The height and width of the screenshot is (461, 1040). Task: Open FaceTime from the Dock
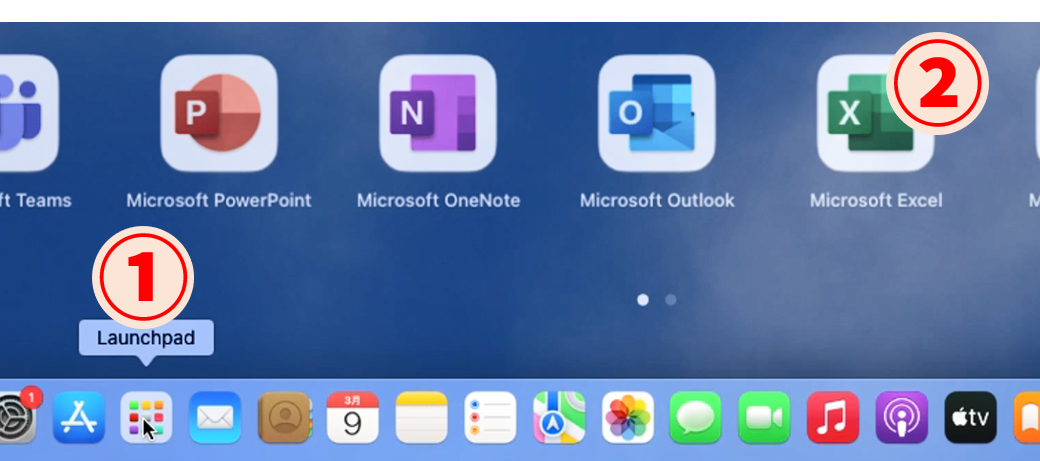pyautogui.click(x=764, y=417)
